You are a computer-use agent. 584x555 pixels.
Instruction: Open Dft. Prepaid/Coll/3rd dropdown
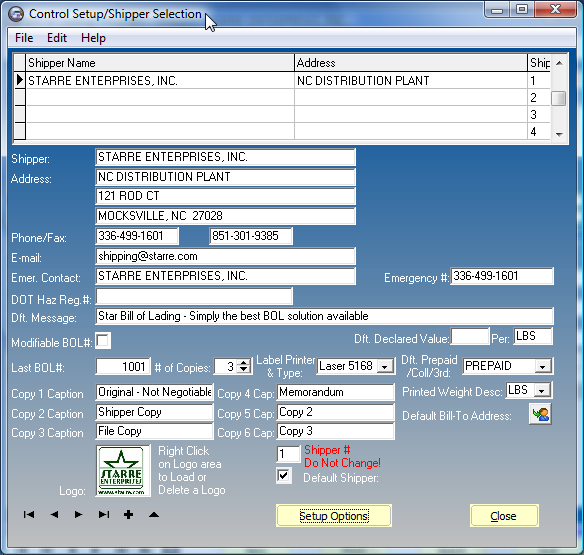543,367
